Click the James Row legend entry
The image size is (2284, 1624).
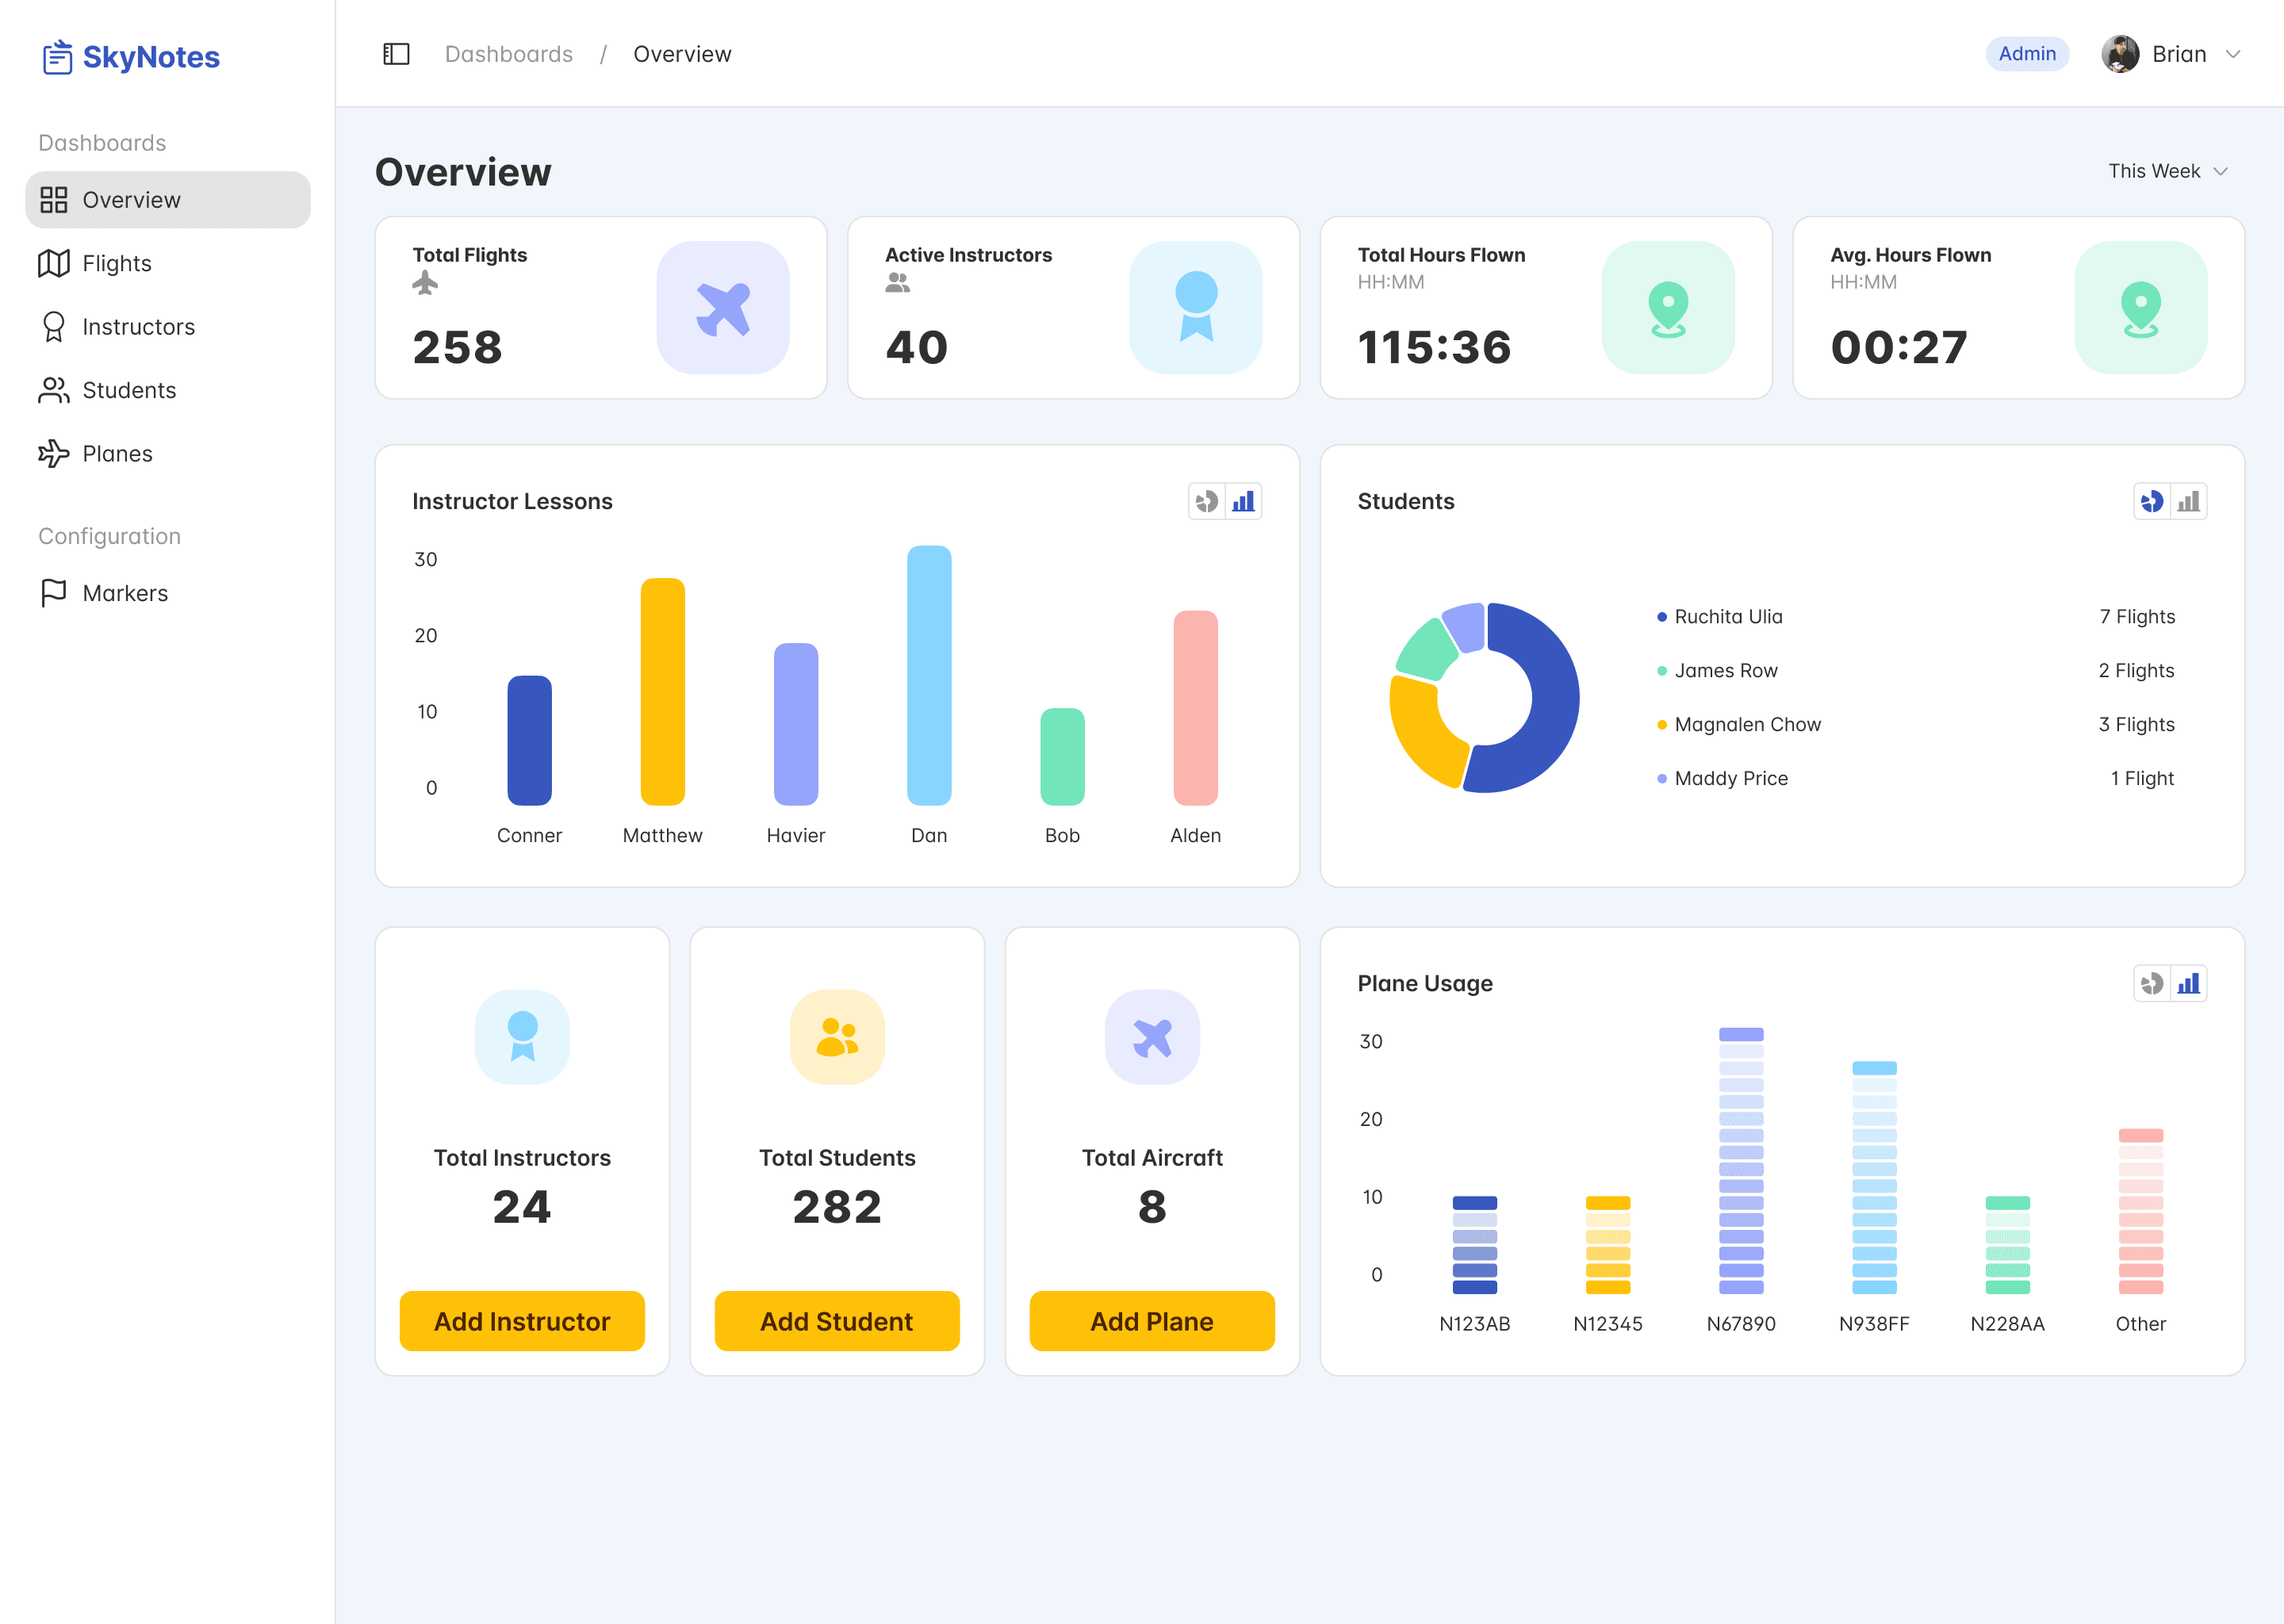pyautogui.click(x=1718, y=671)
